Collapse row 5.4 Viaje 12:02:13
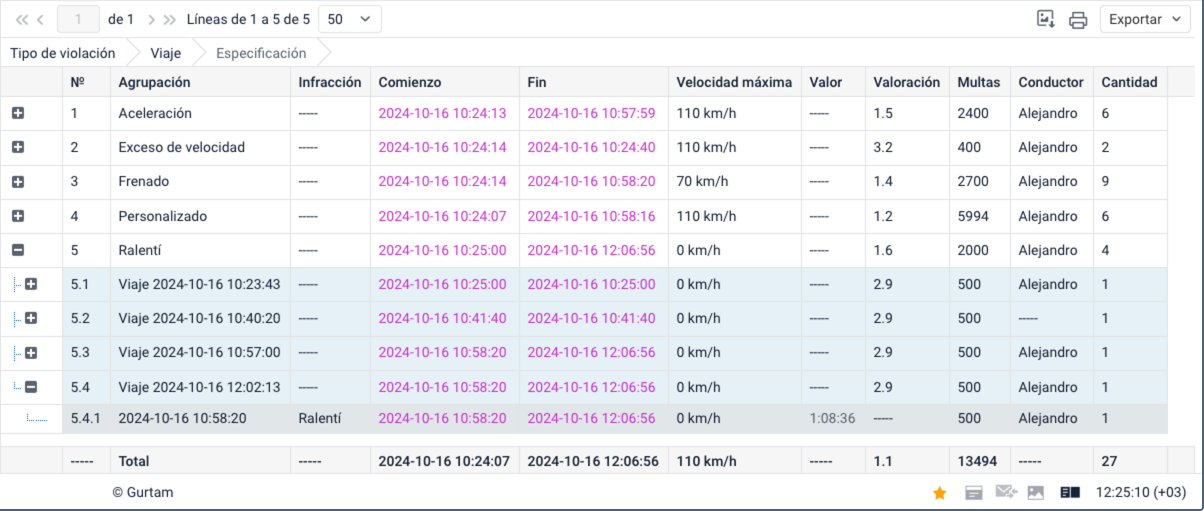1204x511 pixels. (31, 387)
